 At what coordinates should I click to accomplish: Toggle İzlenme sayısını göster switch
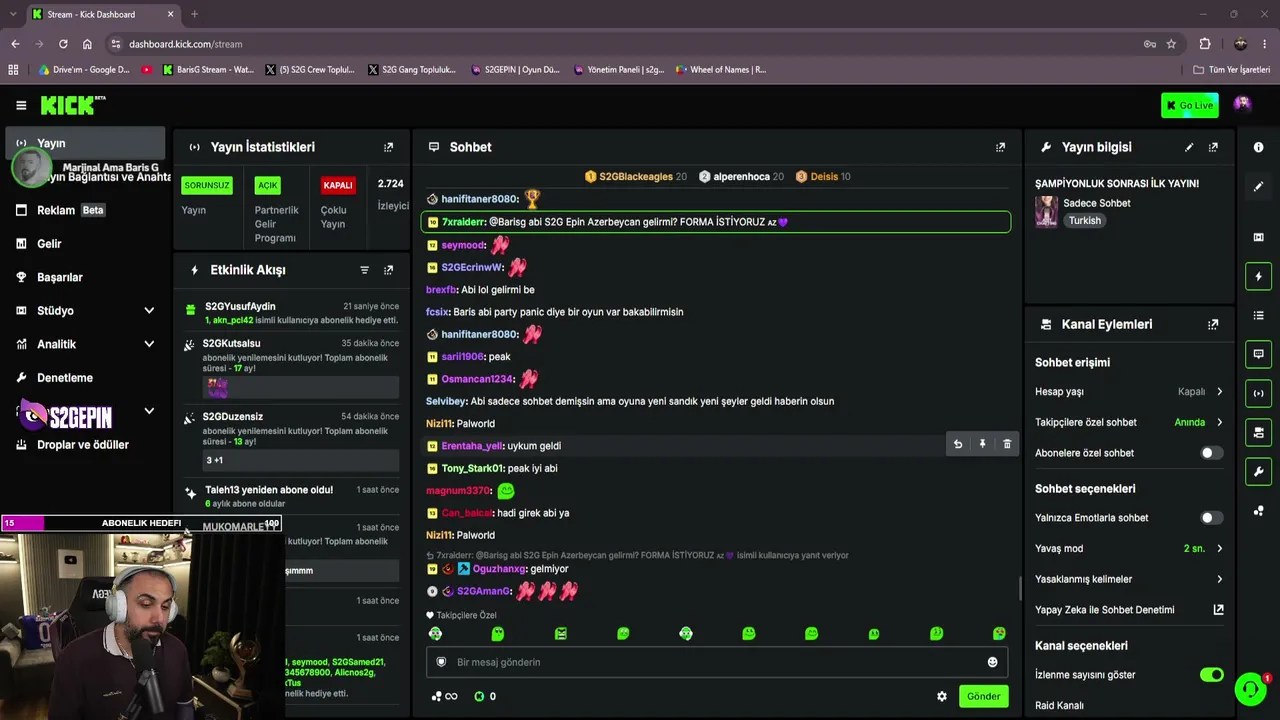click(x=1211, y=675)
